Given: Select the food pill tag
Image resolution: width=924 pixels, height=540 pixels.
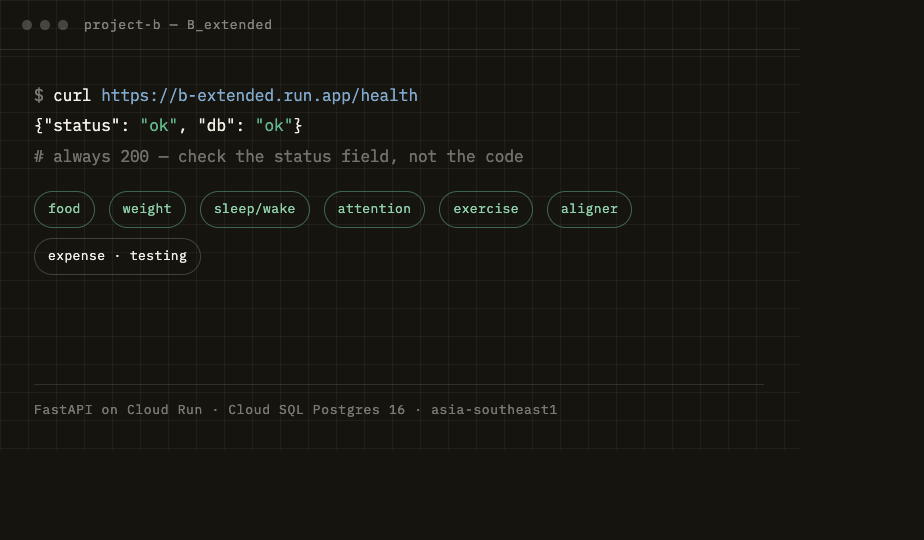Looking at the screenshot, I should click(64, 209).
